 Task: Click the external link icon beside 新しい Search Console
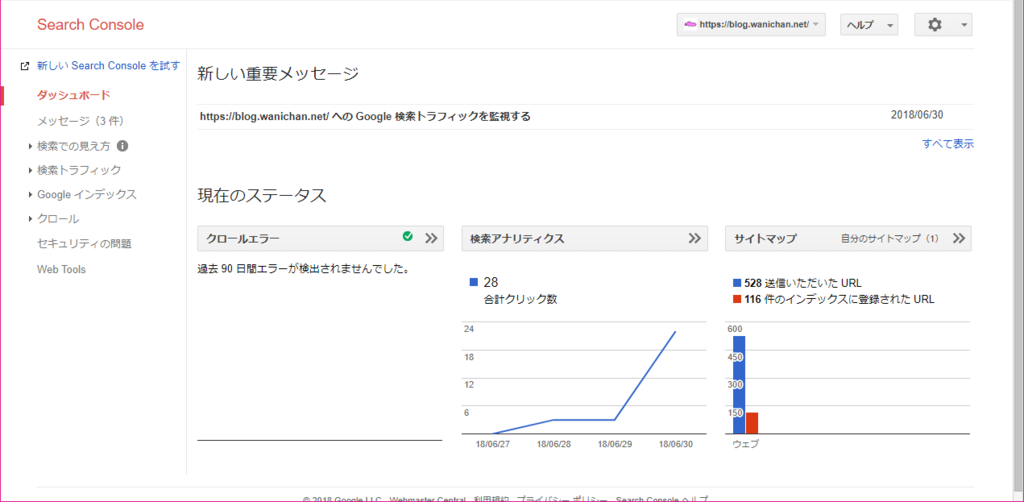coord(25,66)
